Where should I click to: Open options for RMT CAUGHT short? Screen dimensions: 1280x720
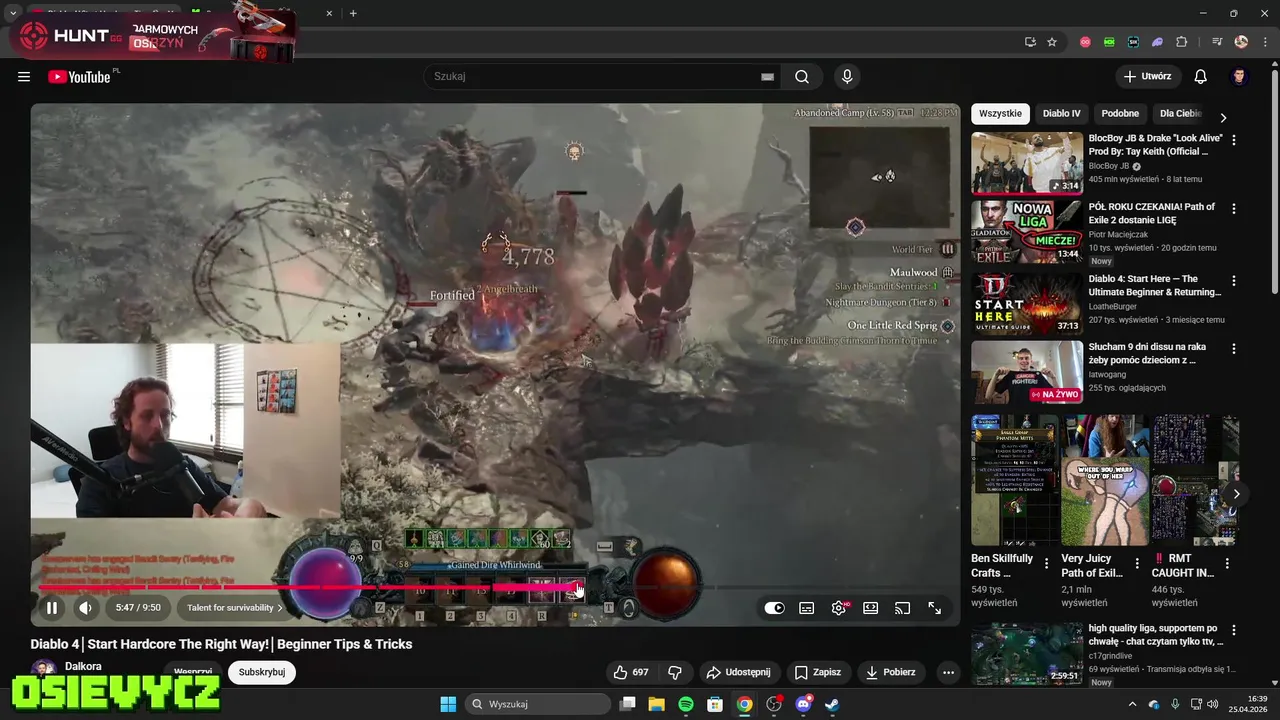pyautogui.click(x=1228, y=564)
